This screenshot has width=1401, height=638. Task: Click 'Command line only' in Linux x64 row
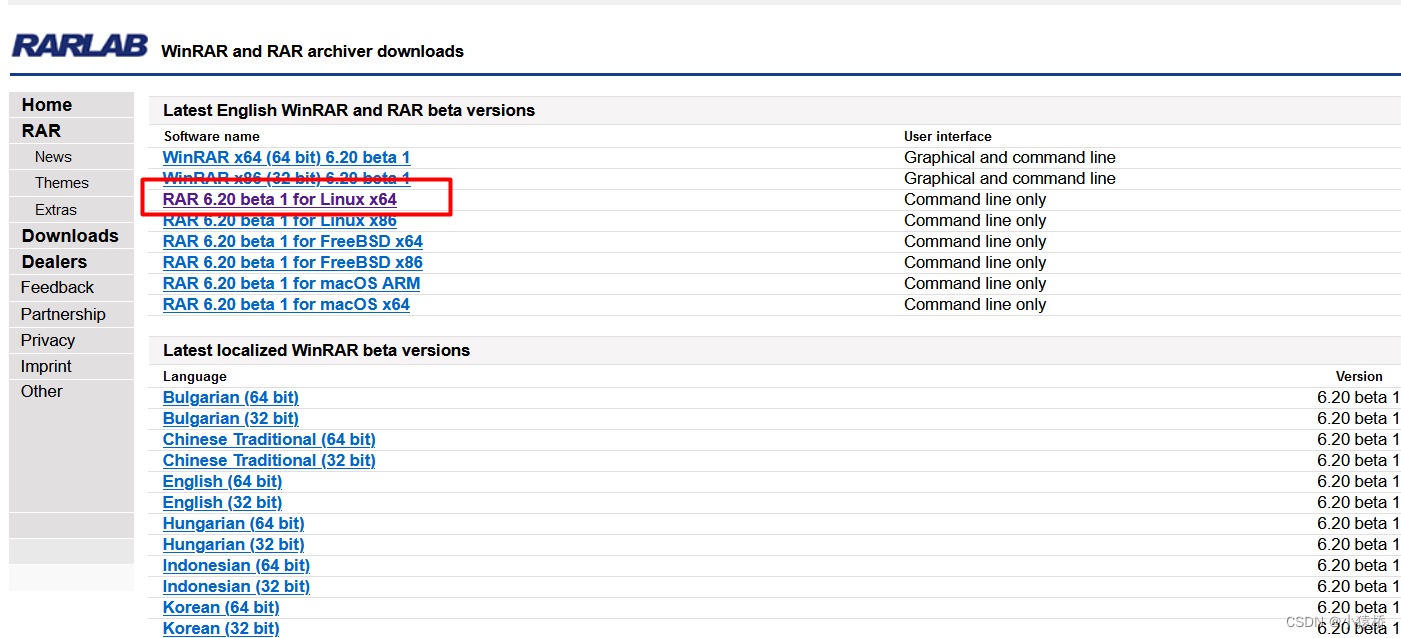[x=975, y=200]
